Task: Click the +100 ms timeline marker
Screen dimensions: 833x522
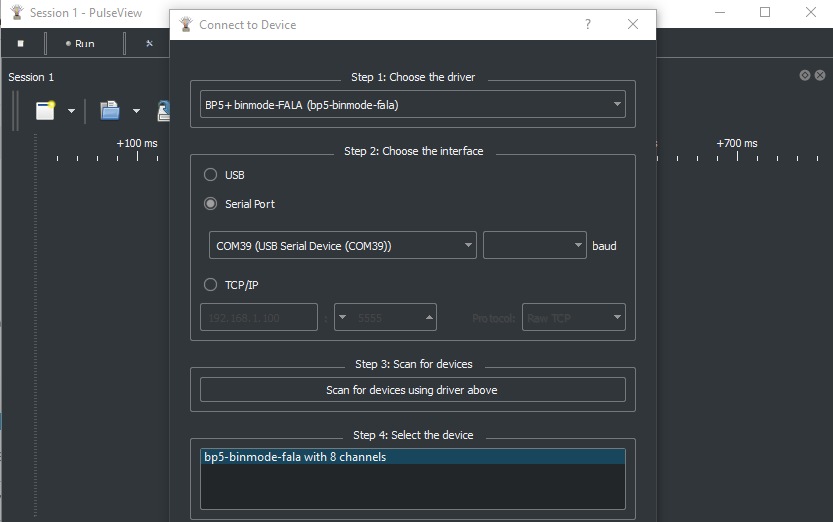Action: point(137,143)
